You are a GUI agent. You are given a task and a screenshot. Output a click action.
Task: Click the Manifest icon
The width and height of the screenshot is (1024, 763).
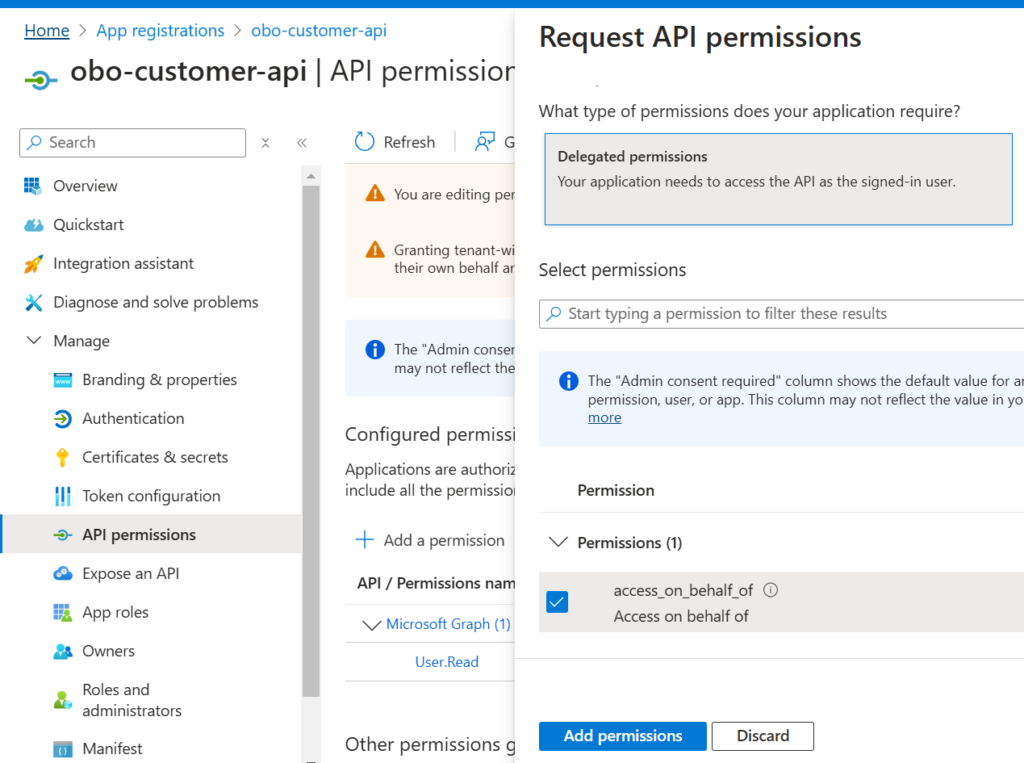[x=63, y=749]
